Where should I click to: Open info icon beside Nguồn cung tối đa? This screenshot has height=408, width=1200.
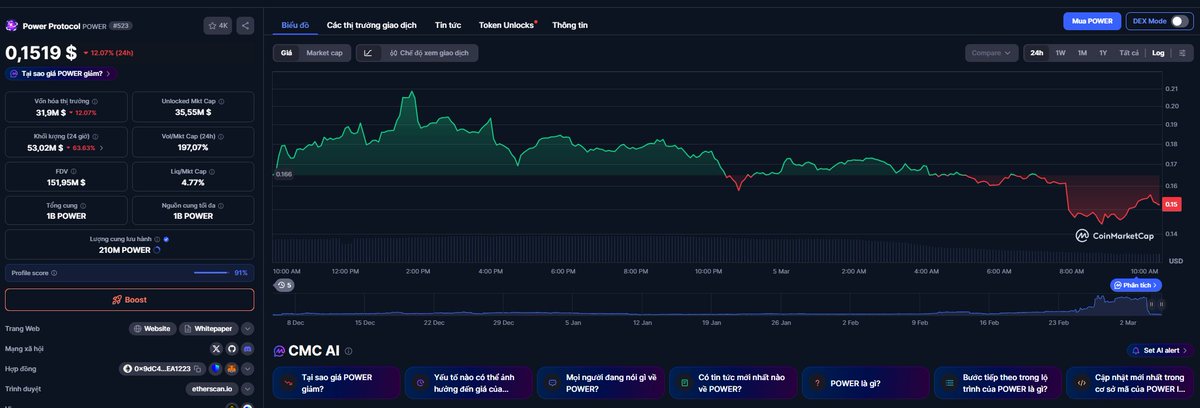[x=219, y=205]
